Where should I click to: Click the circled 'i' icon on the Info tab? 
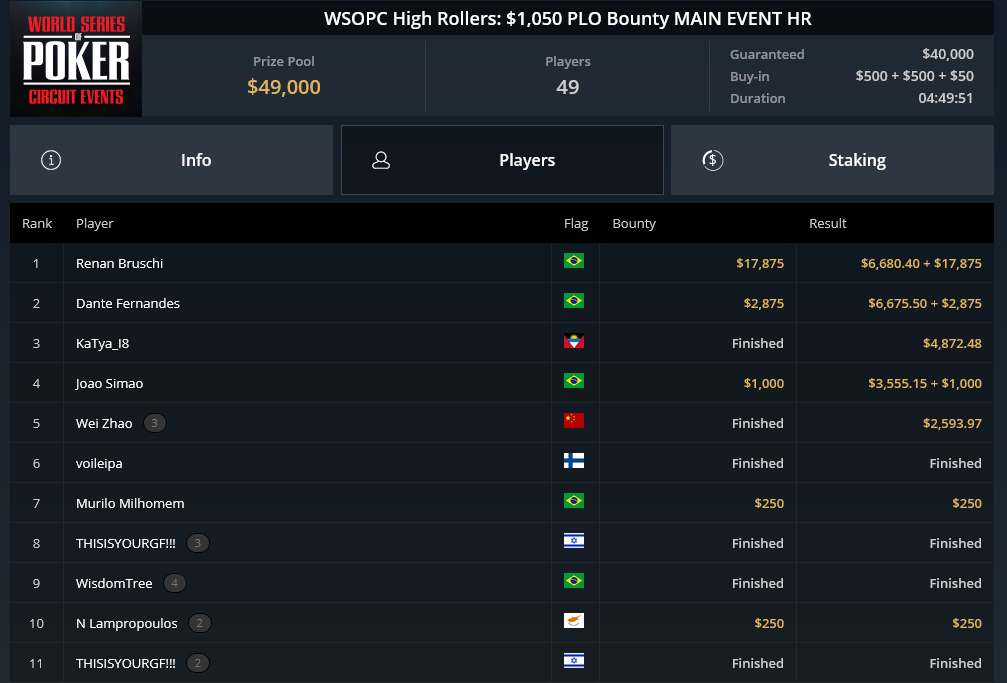(51, 160)
